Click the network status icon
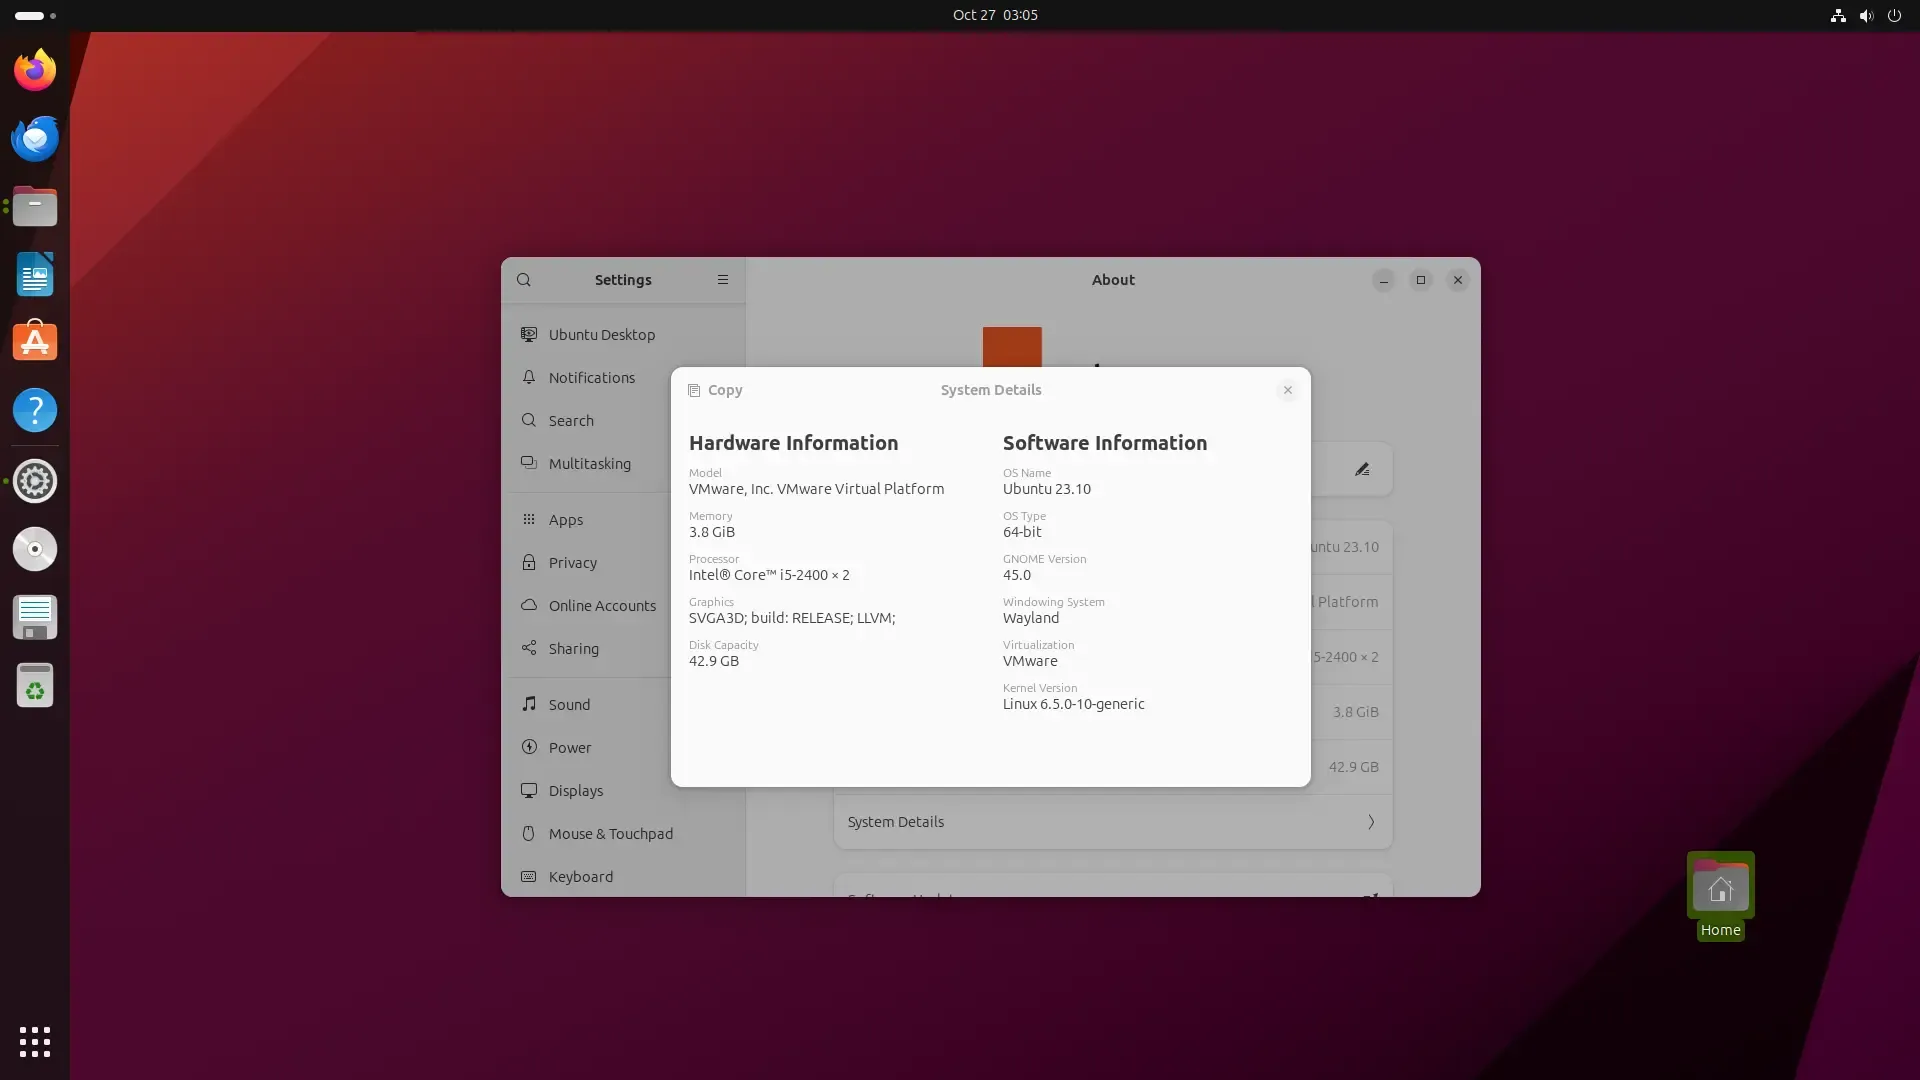Image resolution: width=1920 pixels, height=1080 pixels. pyautogui.click(x=1838, y=15)
